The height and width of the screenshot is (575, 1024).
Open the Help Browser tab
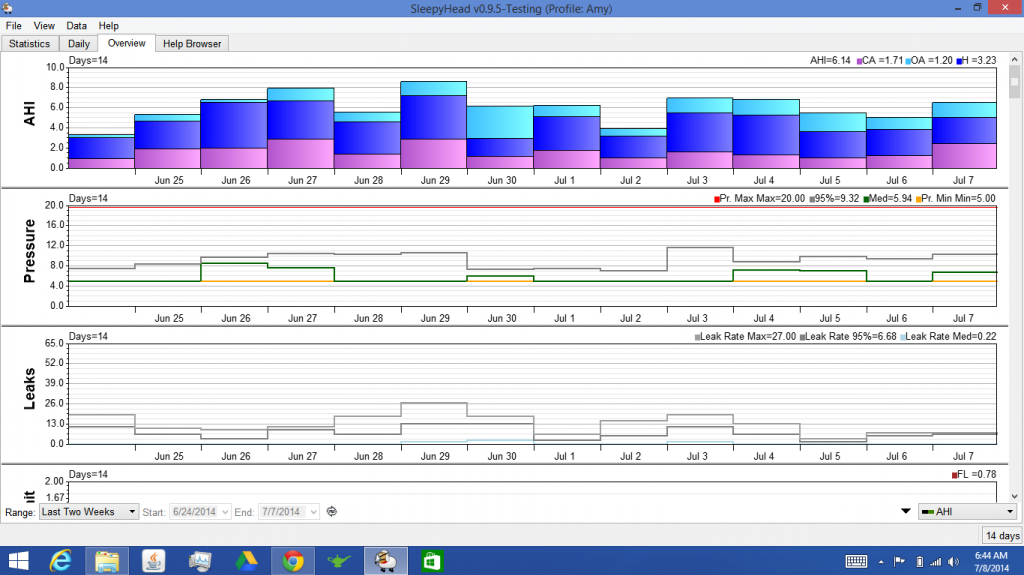(193, 44)
